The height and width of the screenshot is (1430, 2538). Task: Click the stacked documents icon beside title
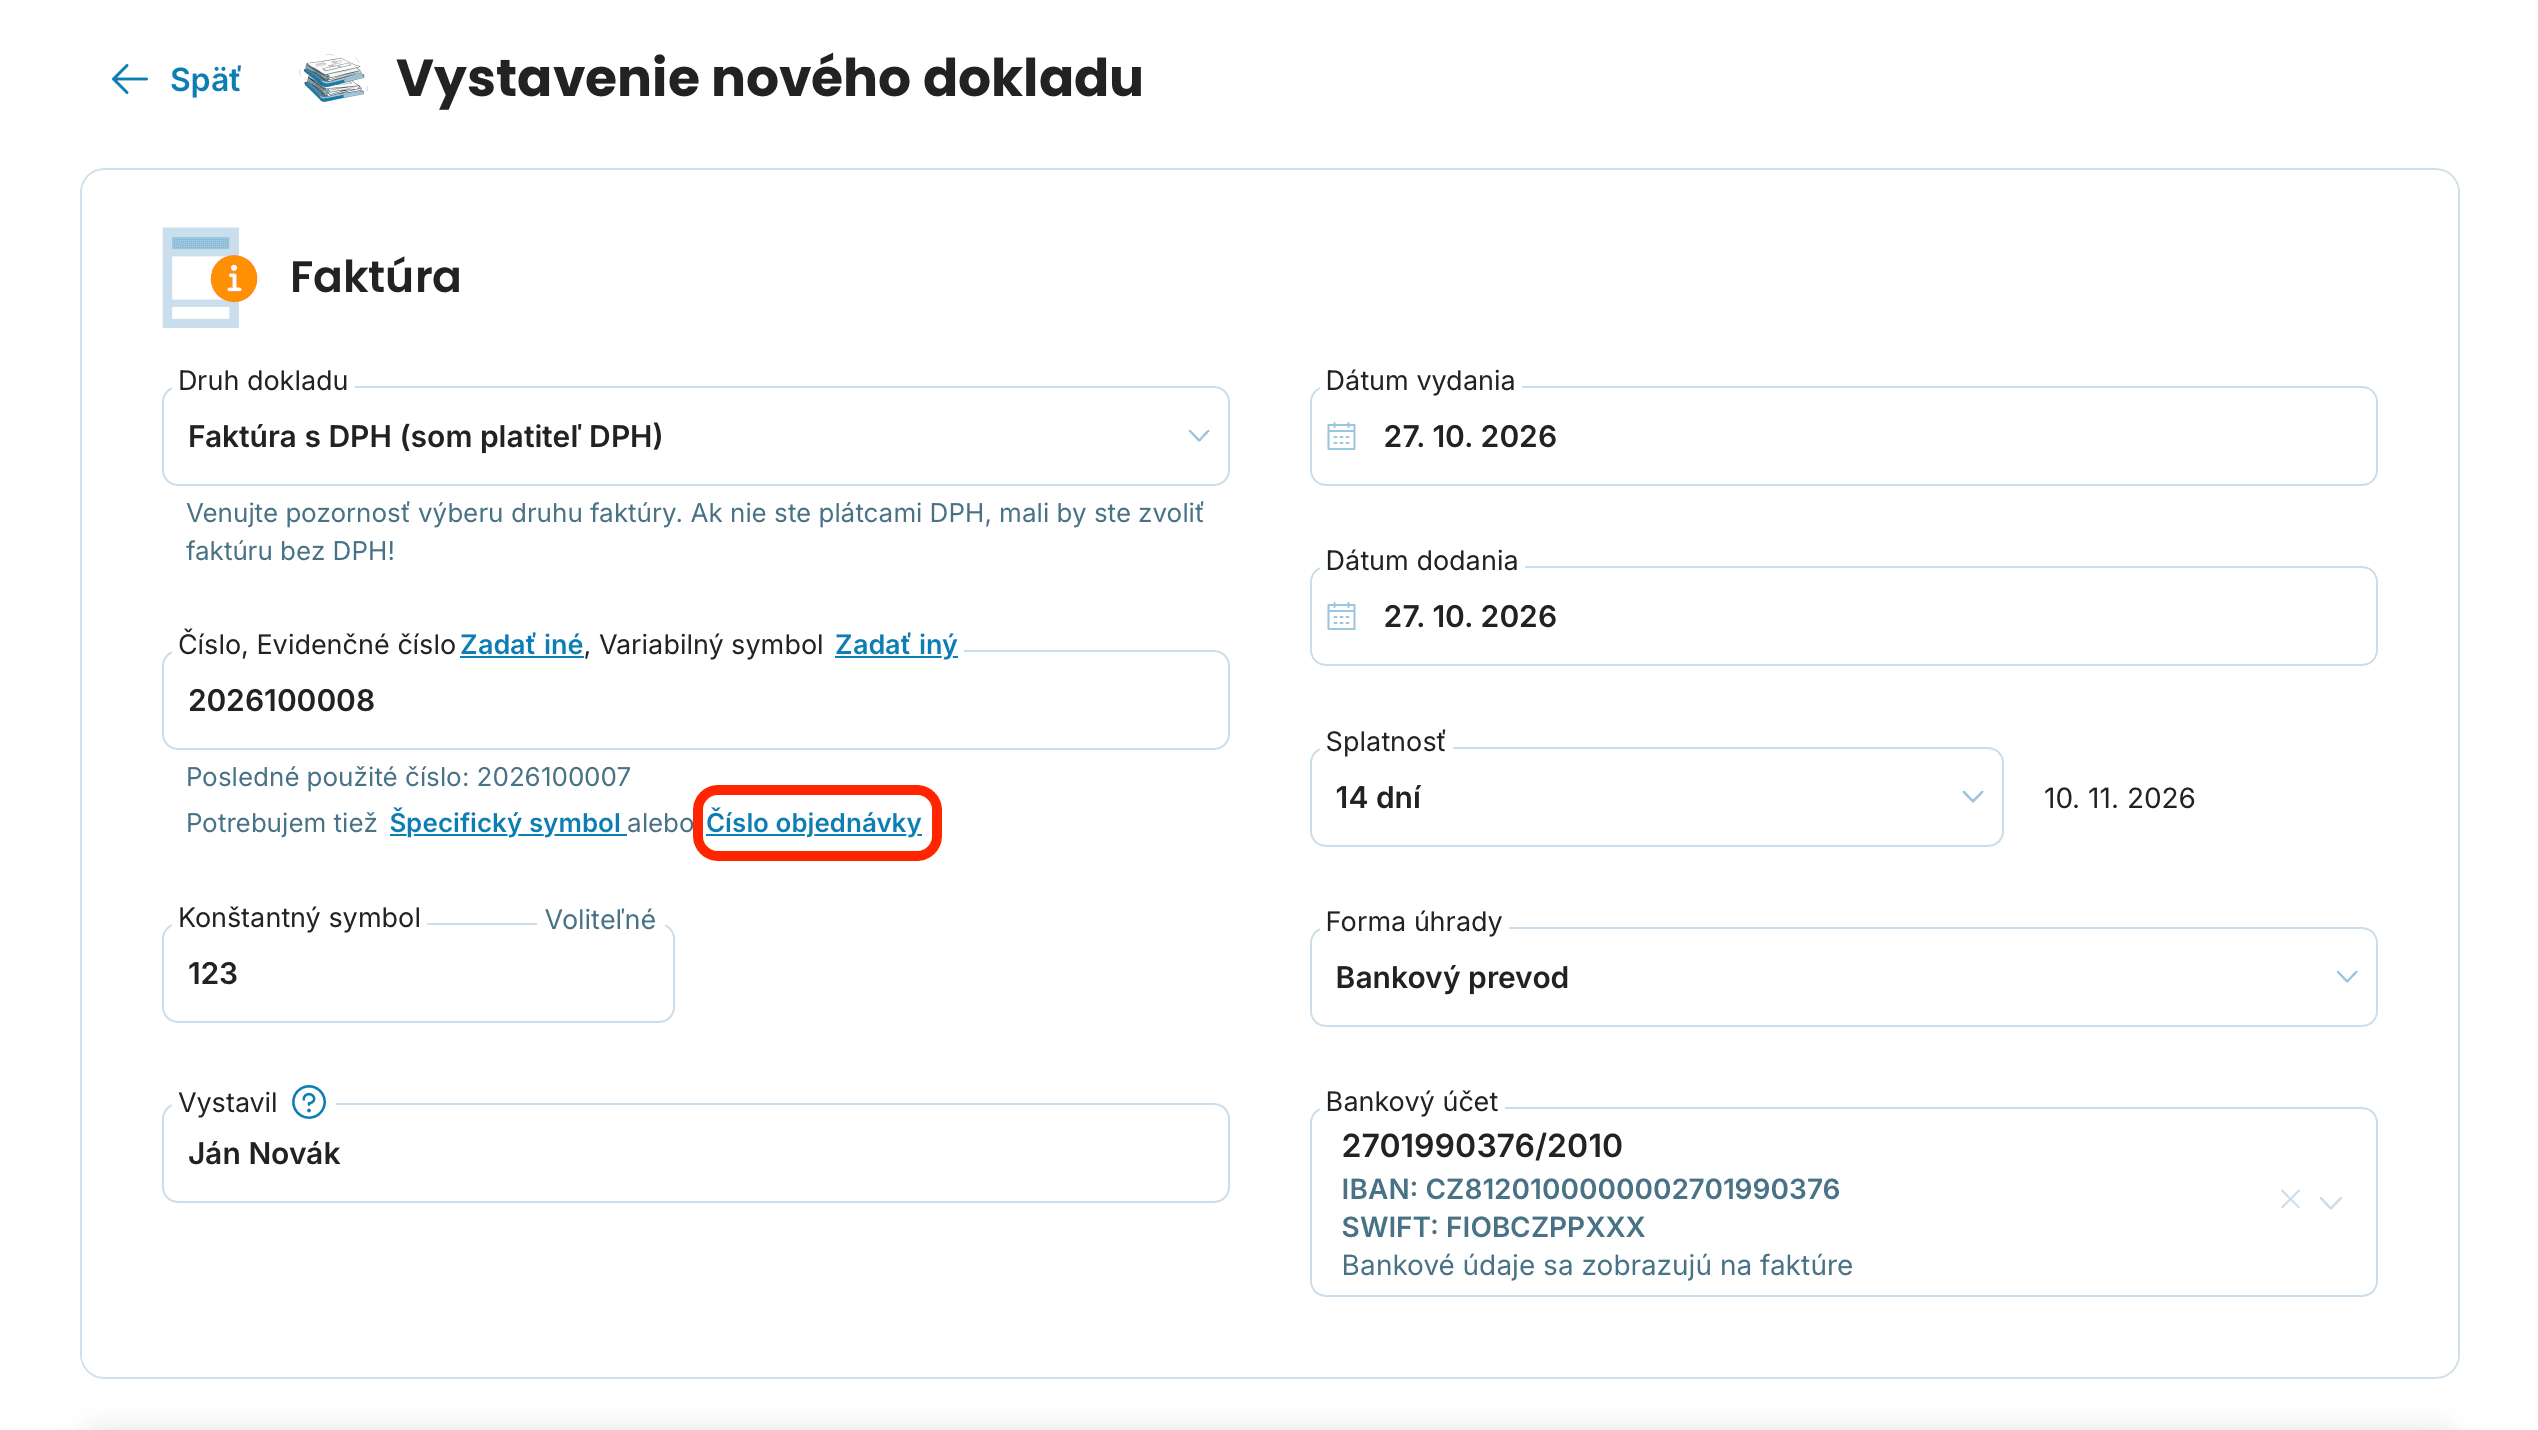[334, 79]
